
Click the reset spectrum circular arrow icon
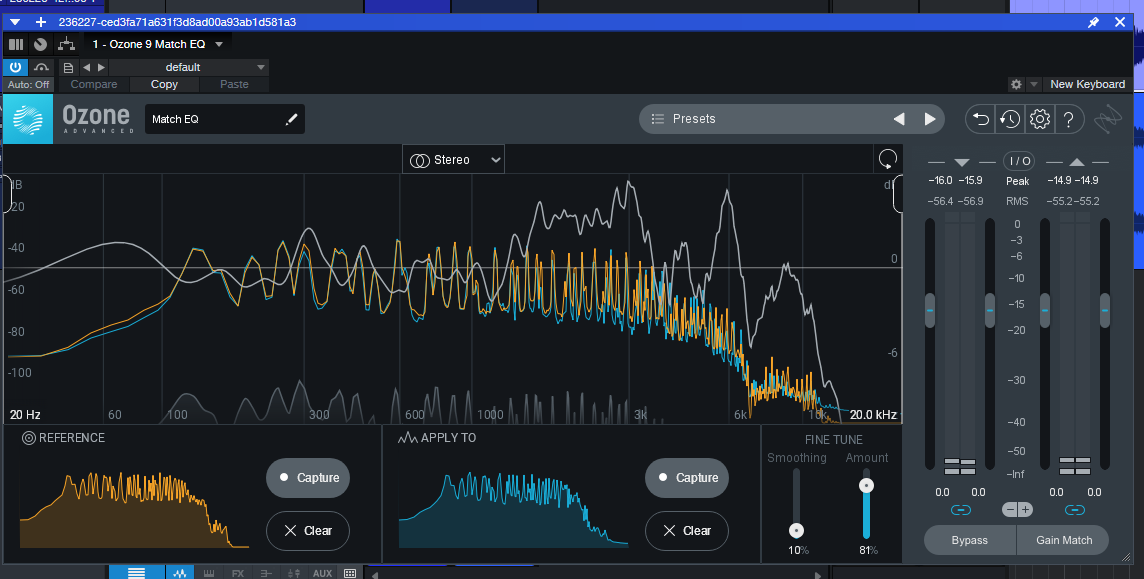[x=888, y=159]
